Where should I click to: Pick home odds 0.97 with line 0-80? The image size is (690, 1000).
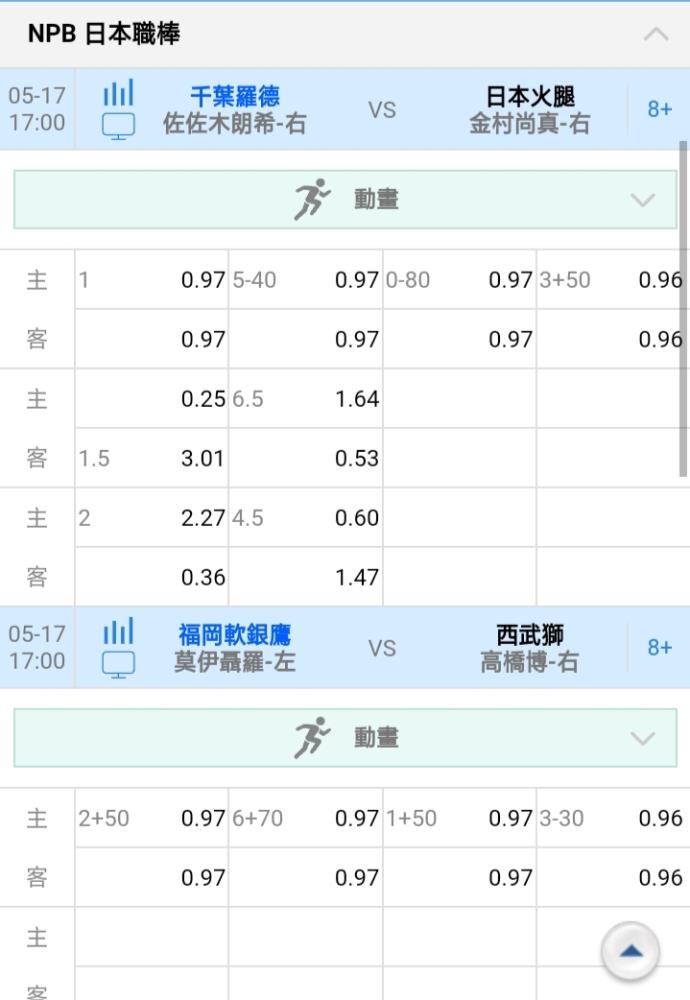[510, 280]
